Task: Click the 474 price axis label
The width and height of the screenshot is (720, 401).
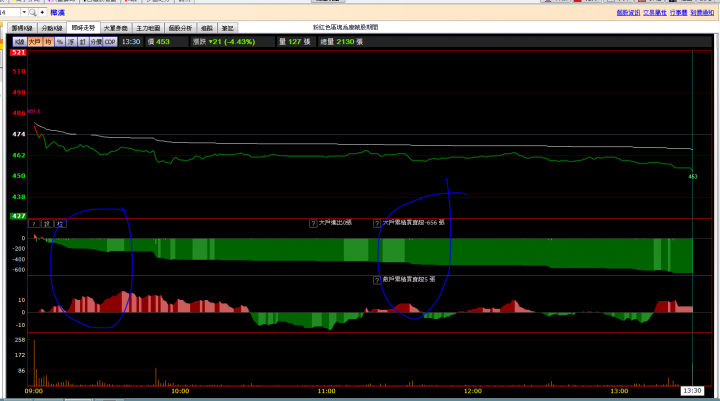Action: point(19,134)
